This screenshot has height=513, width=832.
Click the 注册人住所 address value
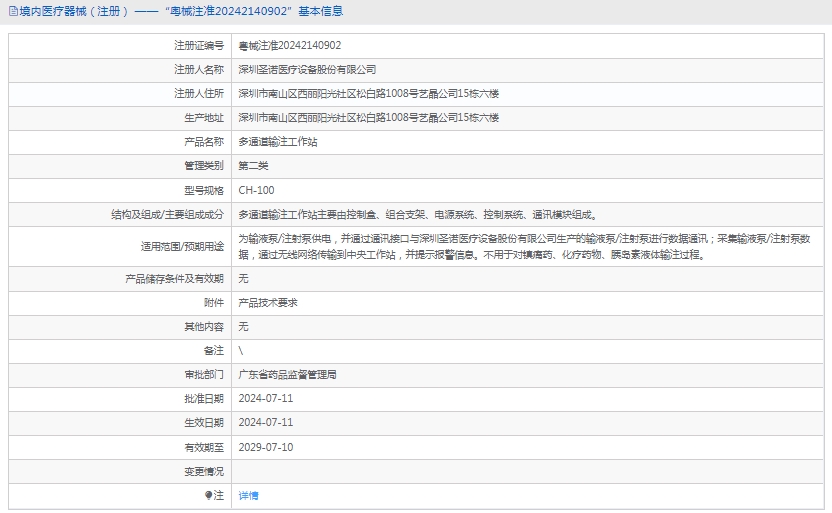[368, 94]
